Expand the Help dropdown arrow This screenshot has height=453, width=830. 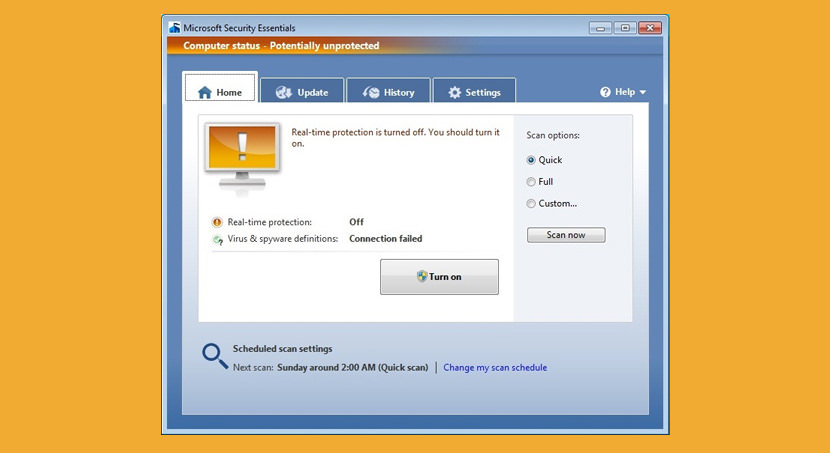click(643, 92)
